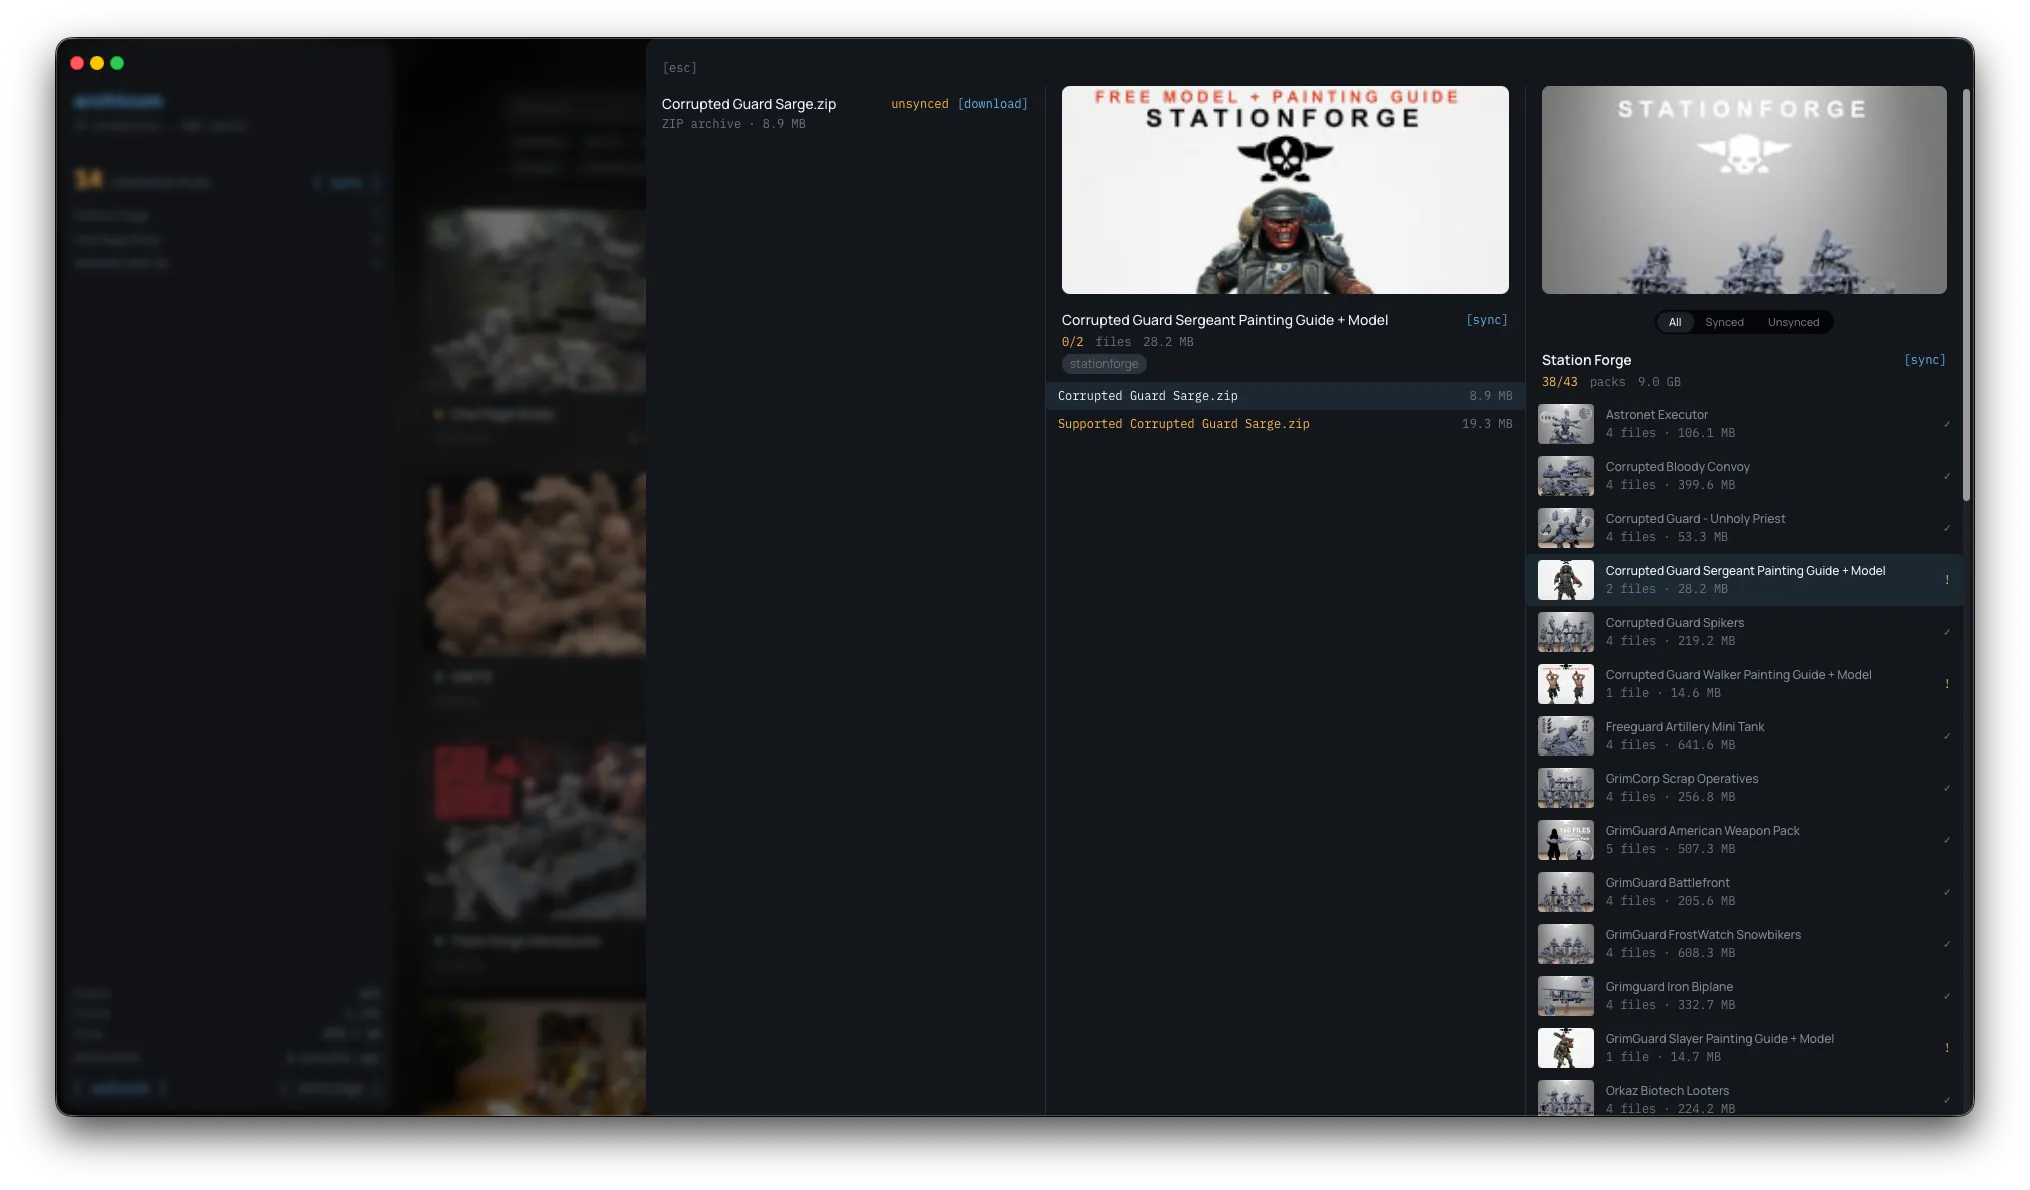Image resolution: width=2030 pixels, height=1190 pixels.
Task: Click [sync] for the Painting Guide pack
Action: pyautogui.click(x=1486, y=320)
